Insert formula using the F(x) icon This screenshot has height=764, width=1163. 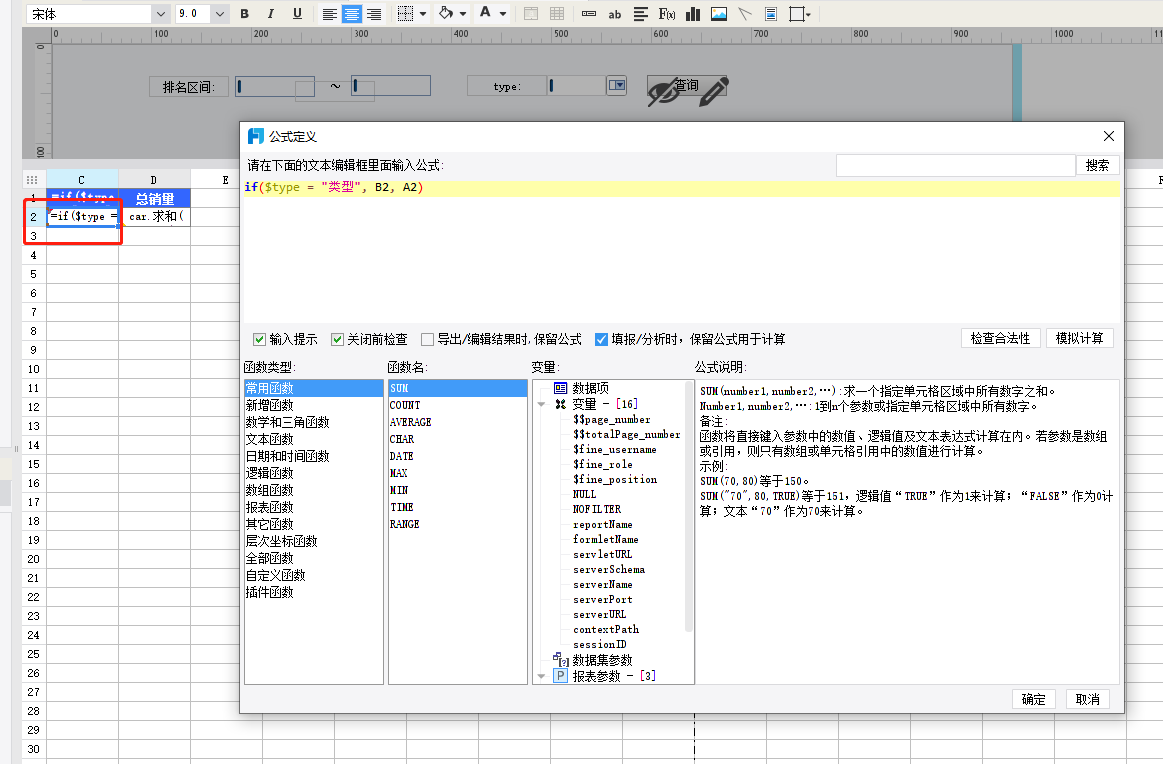pyautogui.click(x=667, y=14)
